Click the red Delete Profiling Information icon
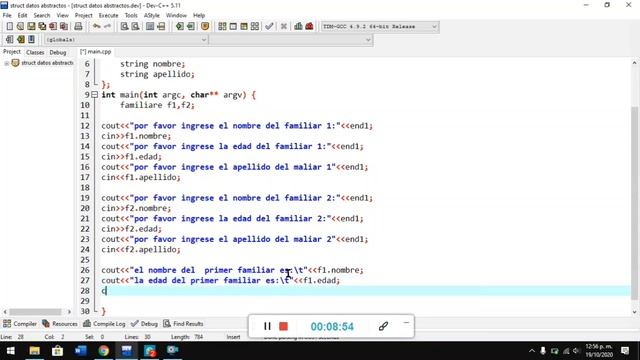This screenshot has width=640, height=360. coord(309,27)
